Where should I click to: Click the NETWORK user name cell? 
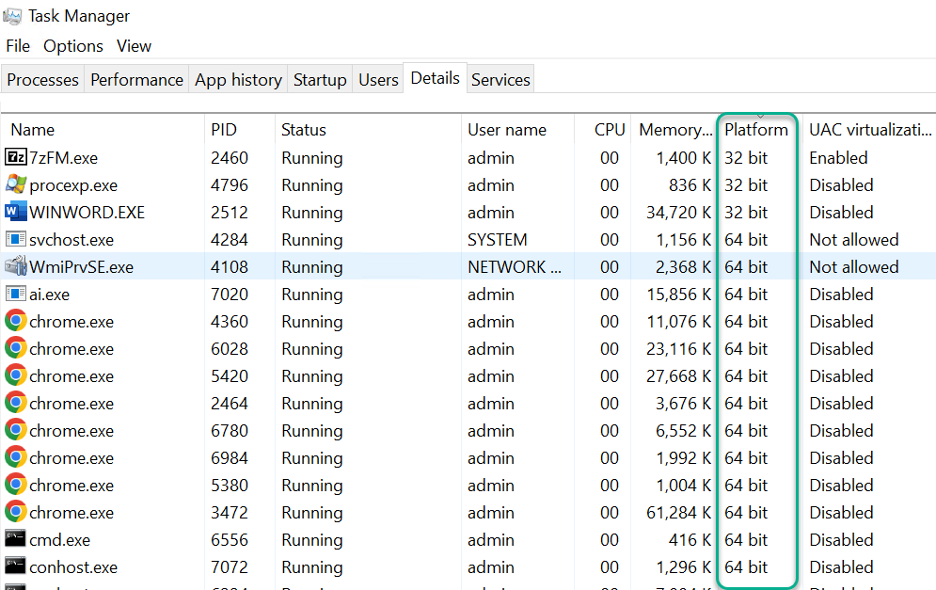coord(514,268)
